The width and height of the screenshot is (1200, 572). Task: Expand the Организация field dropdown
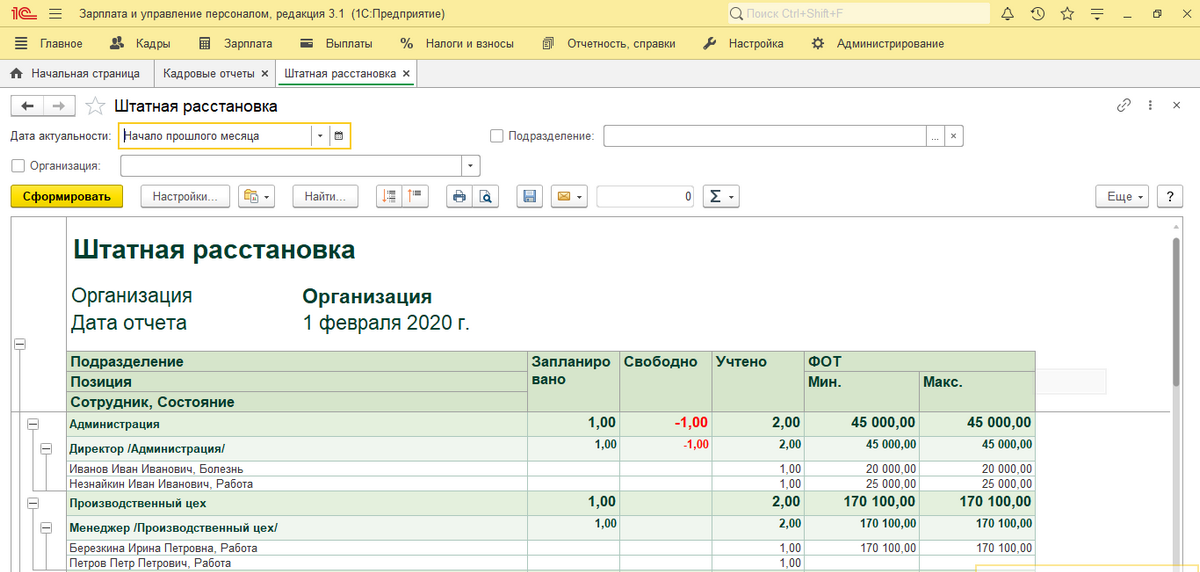coord(471,166)
